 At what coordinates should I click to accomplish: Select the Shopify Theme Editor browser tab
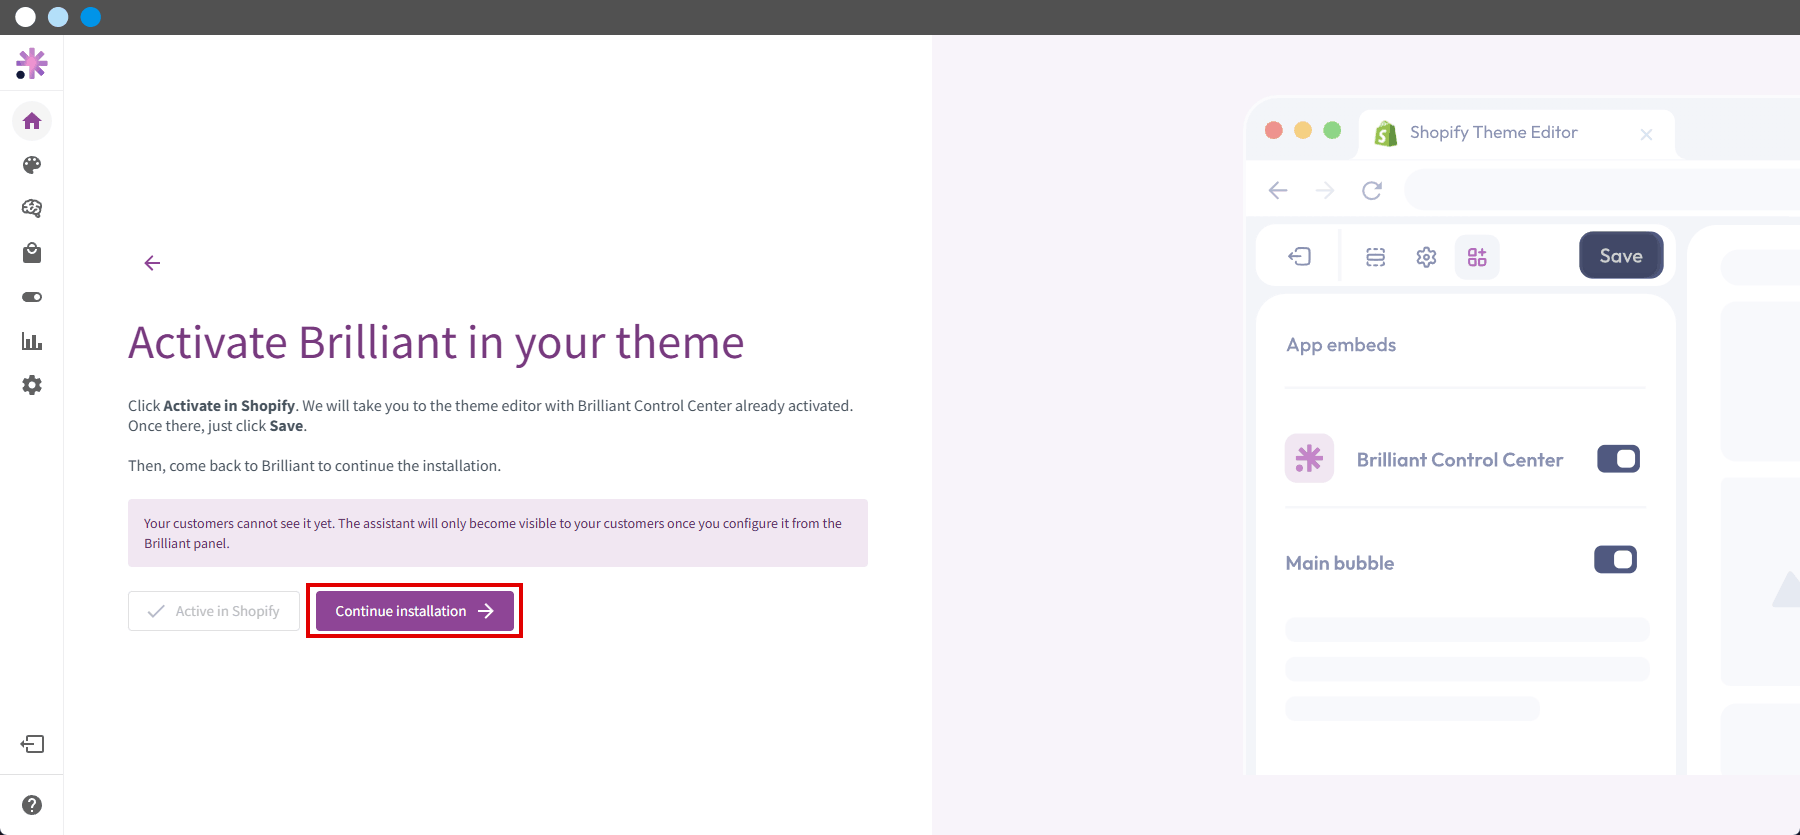click(x=1516, y=133)
